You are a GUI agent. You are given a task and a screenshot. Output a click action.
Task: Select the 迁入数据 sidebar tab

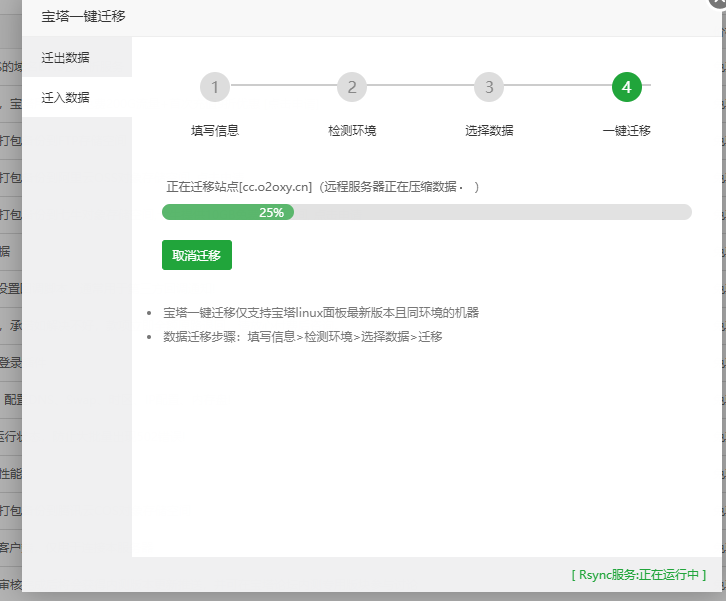coord(77,97)
